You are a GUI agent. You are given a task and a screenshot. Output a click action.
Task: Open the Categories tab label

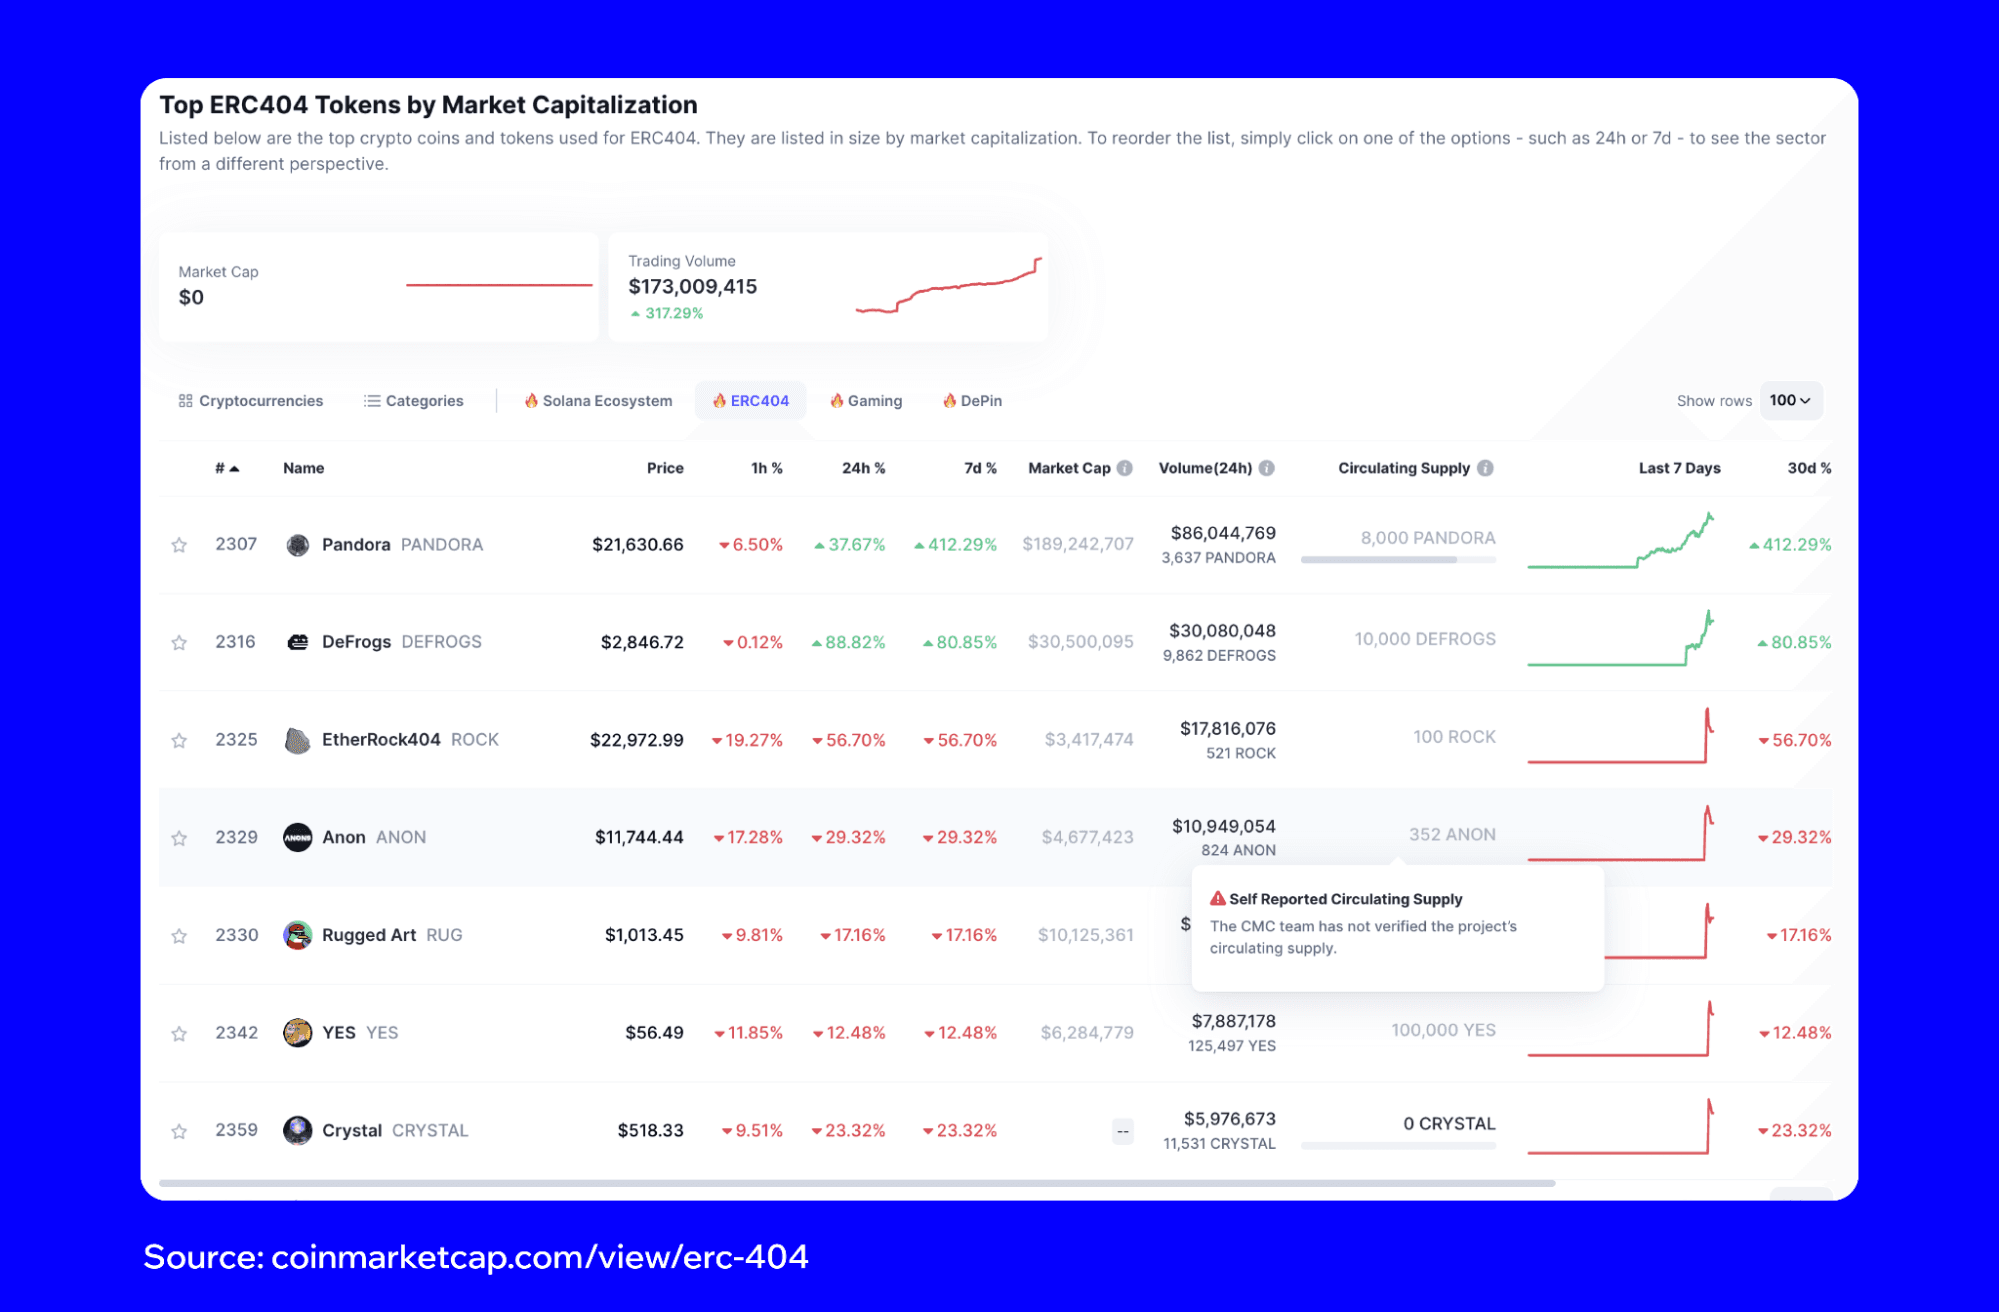425,401
